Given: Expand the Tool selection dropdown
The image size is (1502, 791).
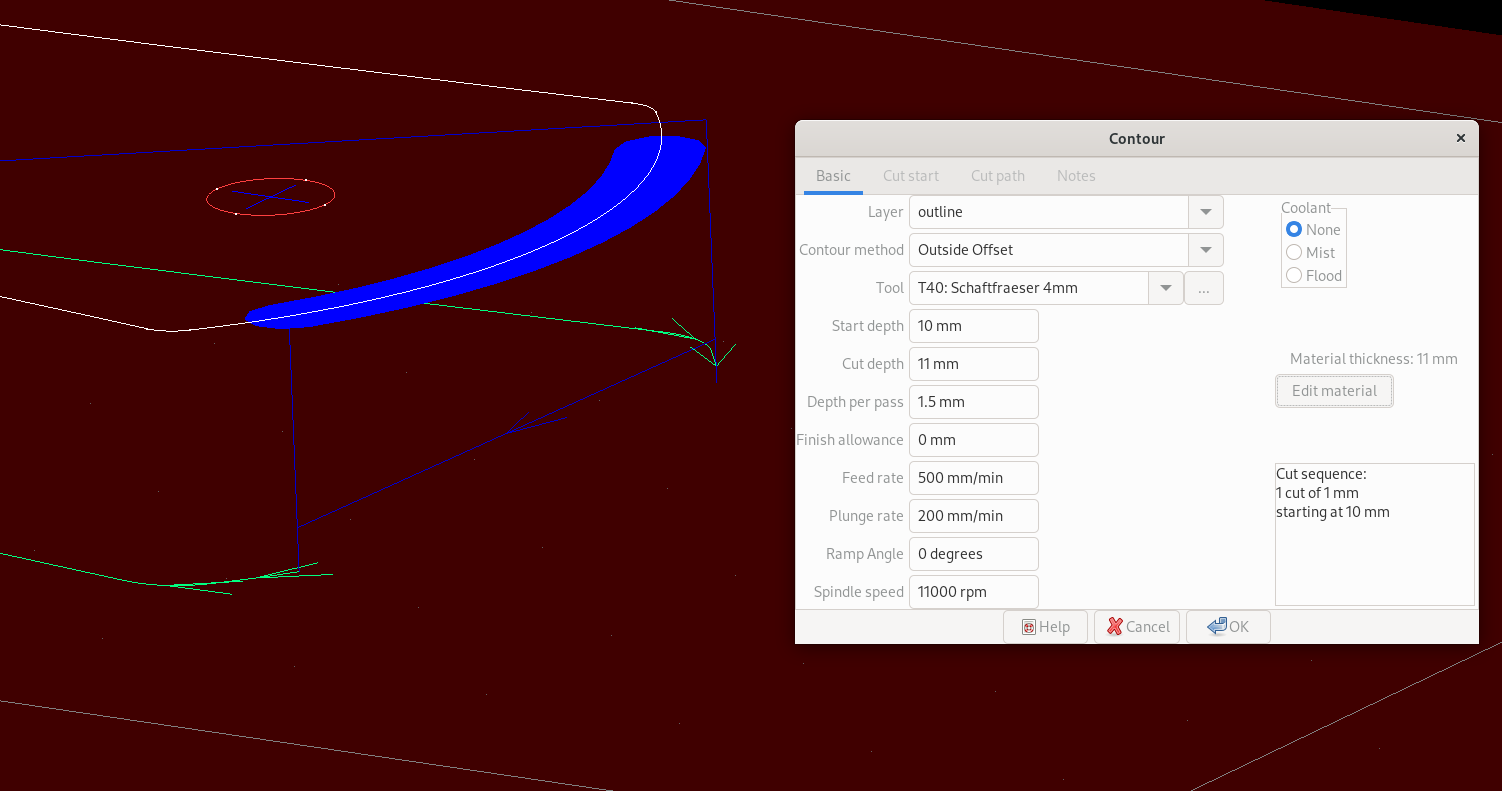Looking at the screenshot, I should (x=1165, y=288).
